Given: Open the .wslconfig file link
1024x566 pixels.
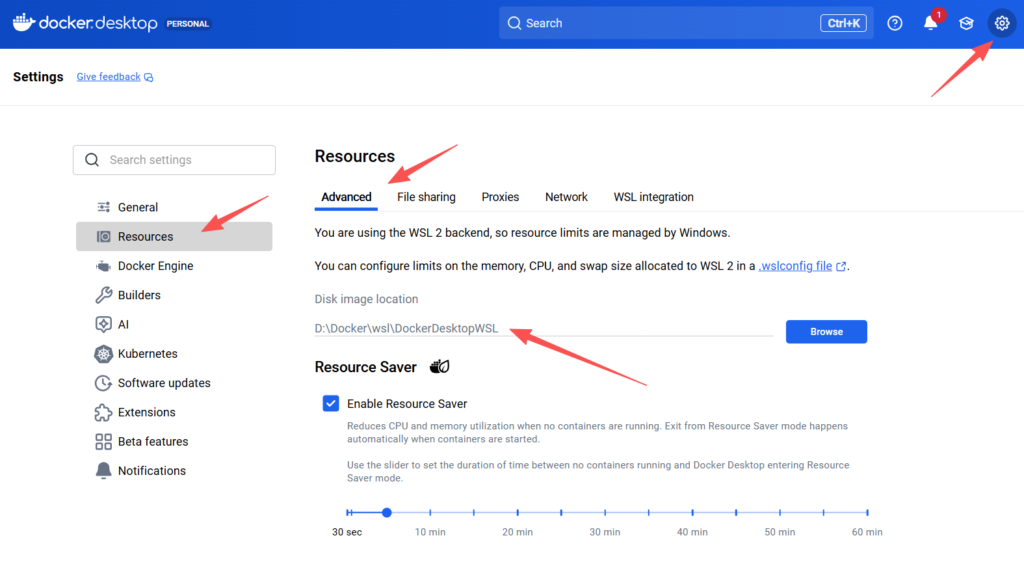Looking at the screenshot, I should pos(795,266).
